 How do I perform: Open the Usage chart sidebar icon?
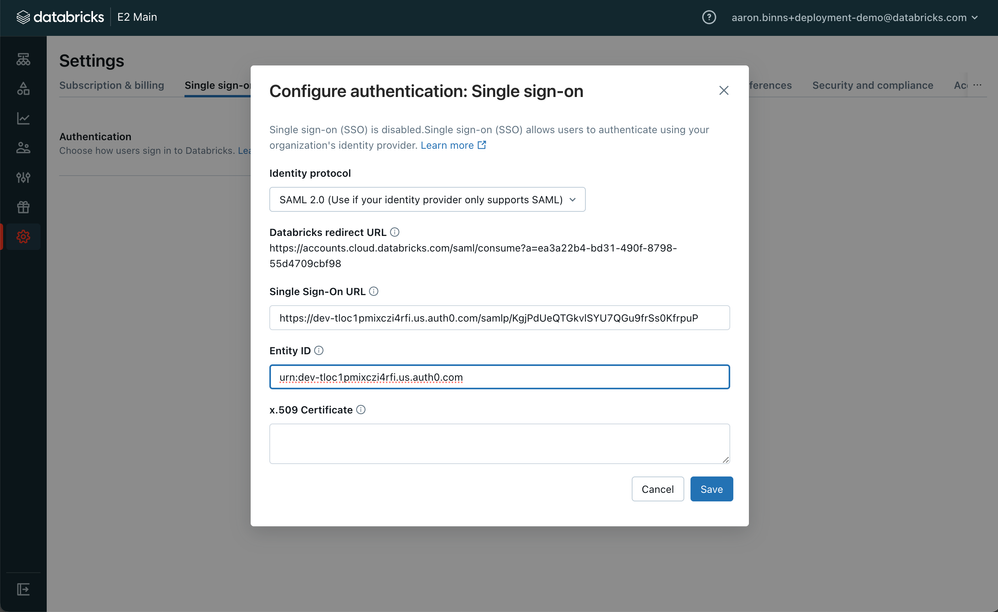tap(23, 118)
